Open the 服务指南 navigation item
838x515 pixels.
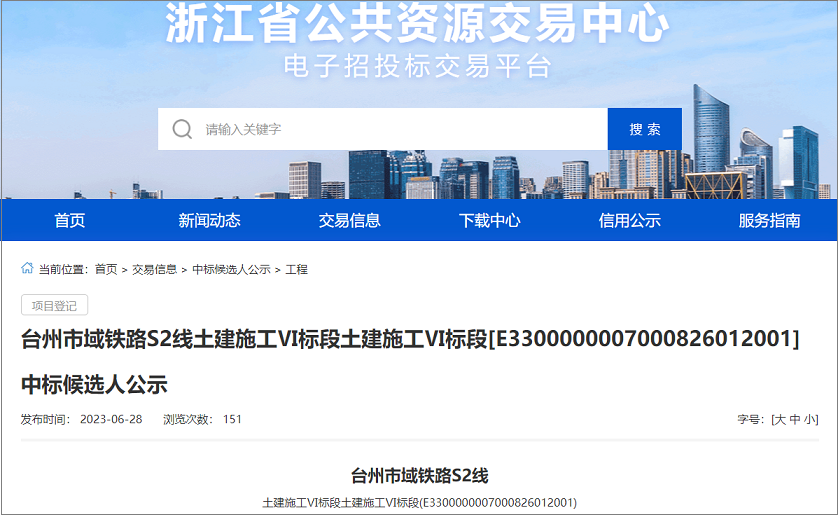769,221
